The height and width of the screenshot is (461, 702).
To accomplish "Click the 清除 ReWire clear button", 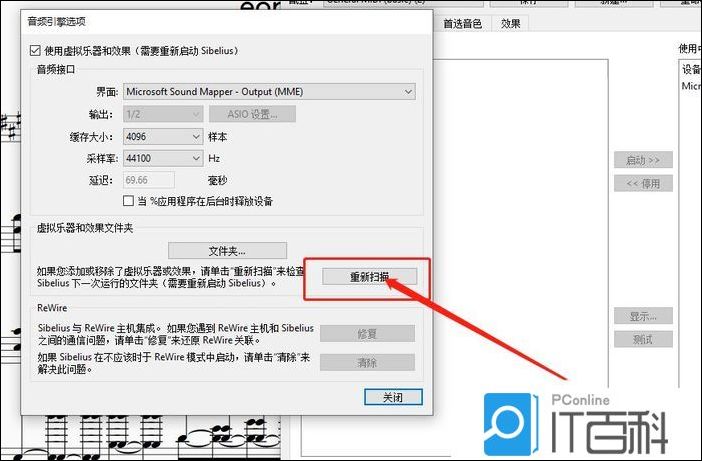I will (367, 363).
